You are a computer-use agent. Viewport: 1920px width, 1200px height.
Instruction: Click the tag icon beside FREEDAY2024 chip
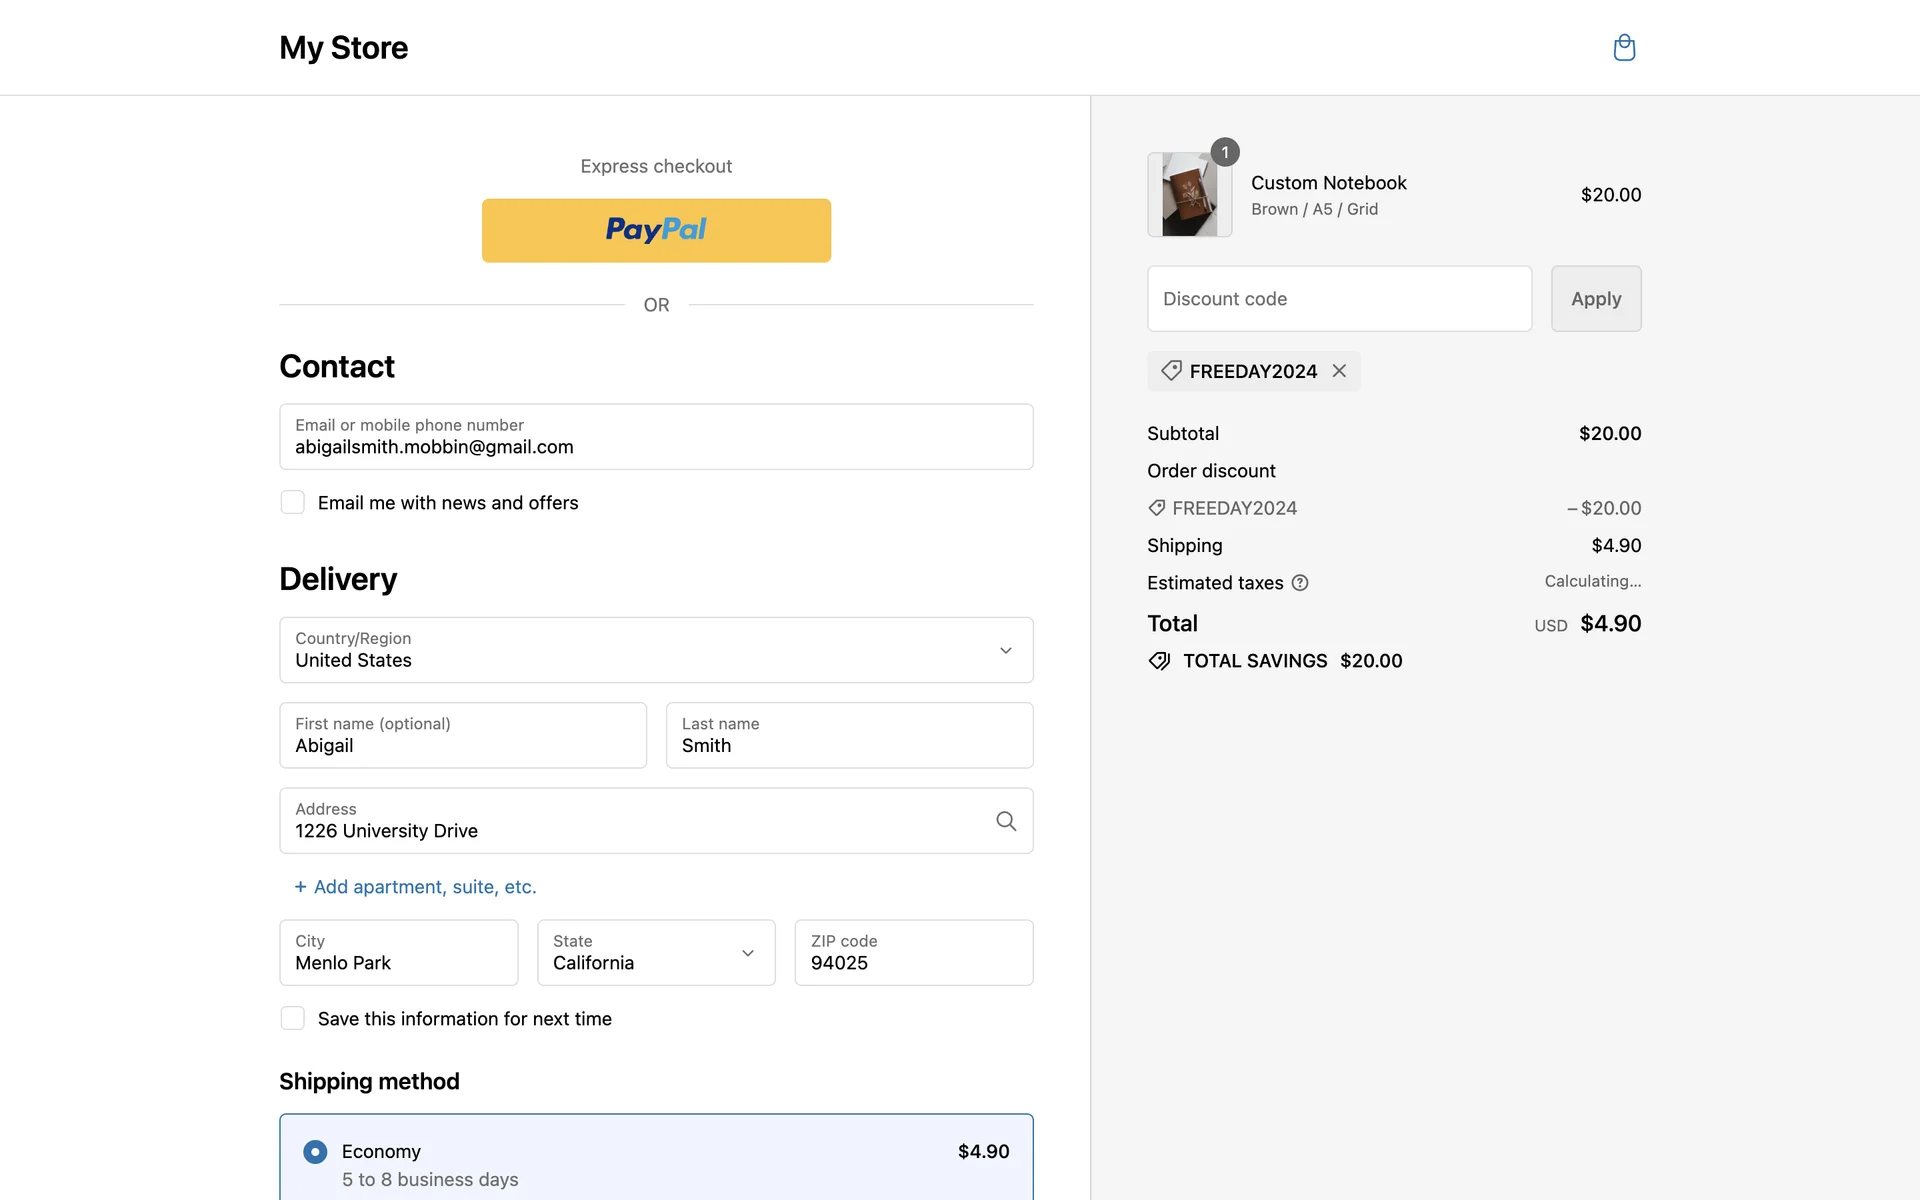click(1171, 371)
